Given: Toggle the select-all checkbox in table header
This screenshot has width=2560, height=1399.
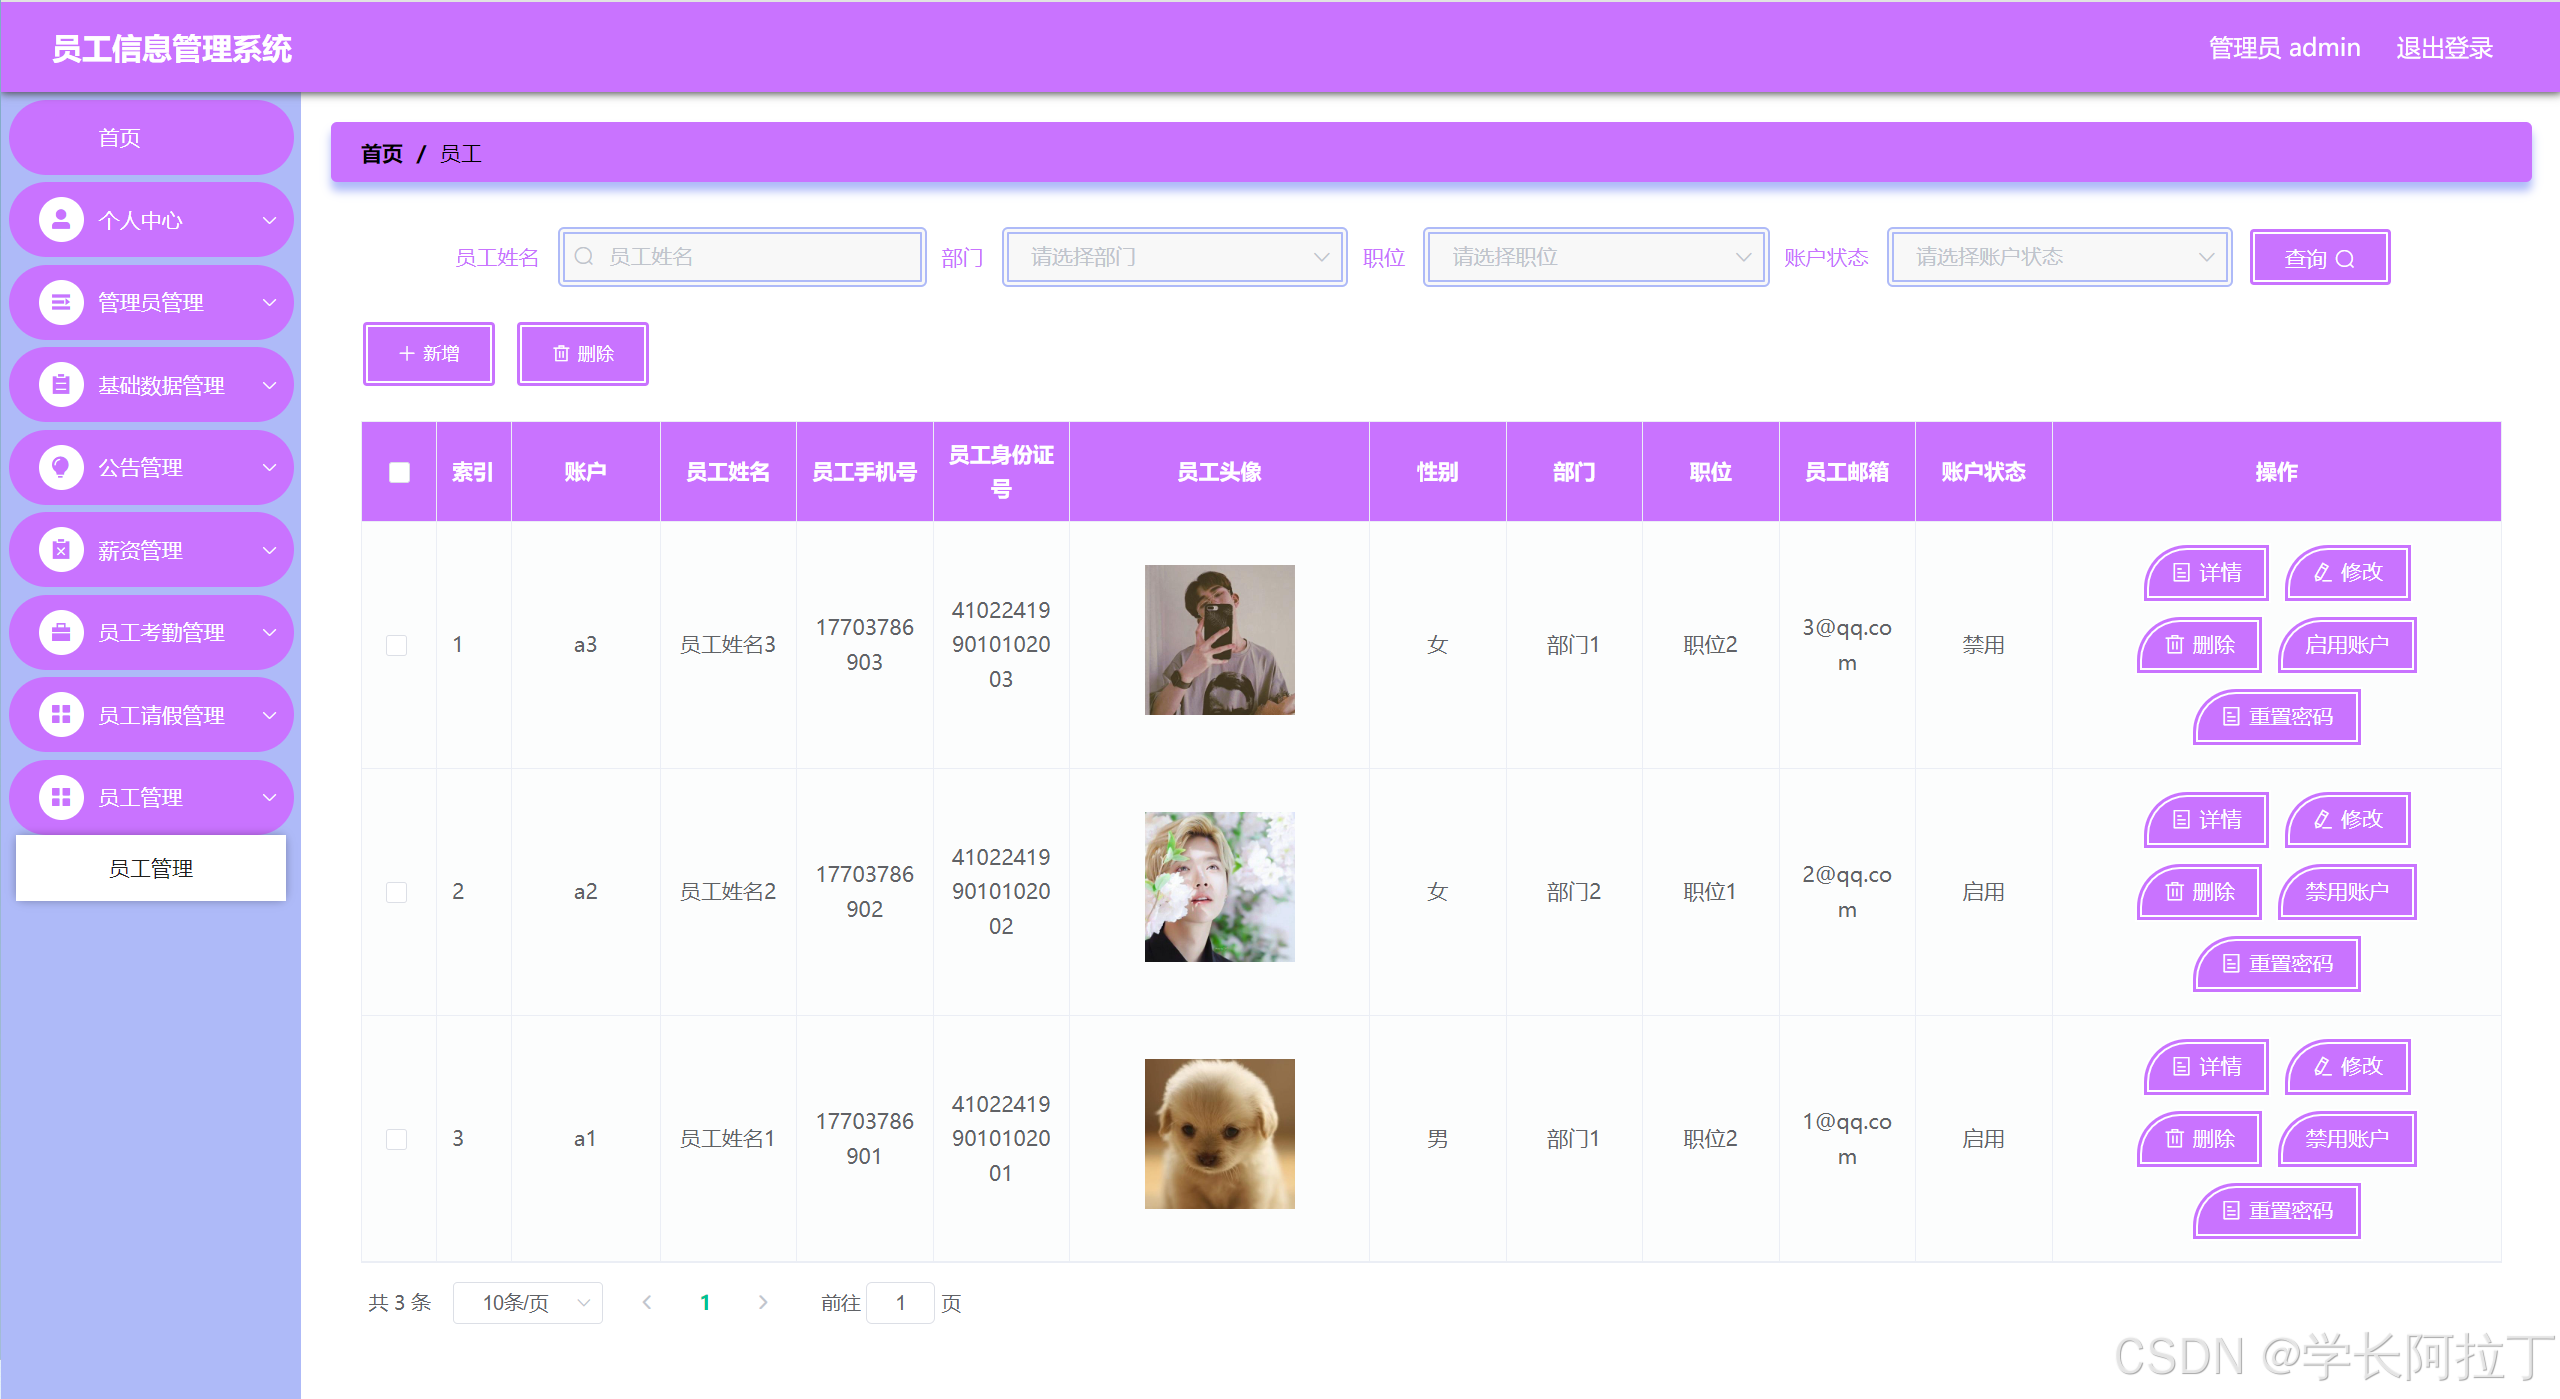Looking at the screenshot, I should [x=399, y=472].
